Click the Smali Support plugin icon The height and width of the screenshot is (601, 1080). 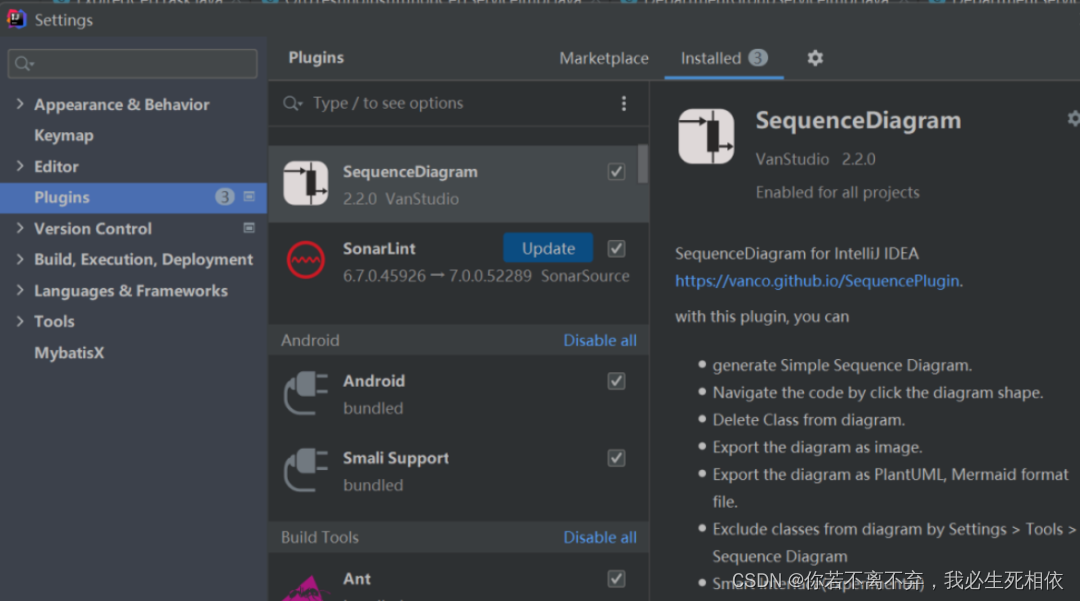point(306,470)
